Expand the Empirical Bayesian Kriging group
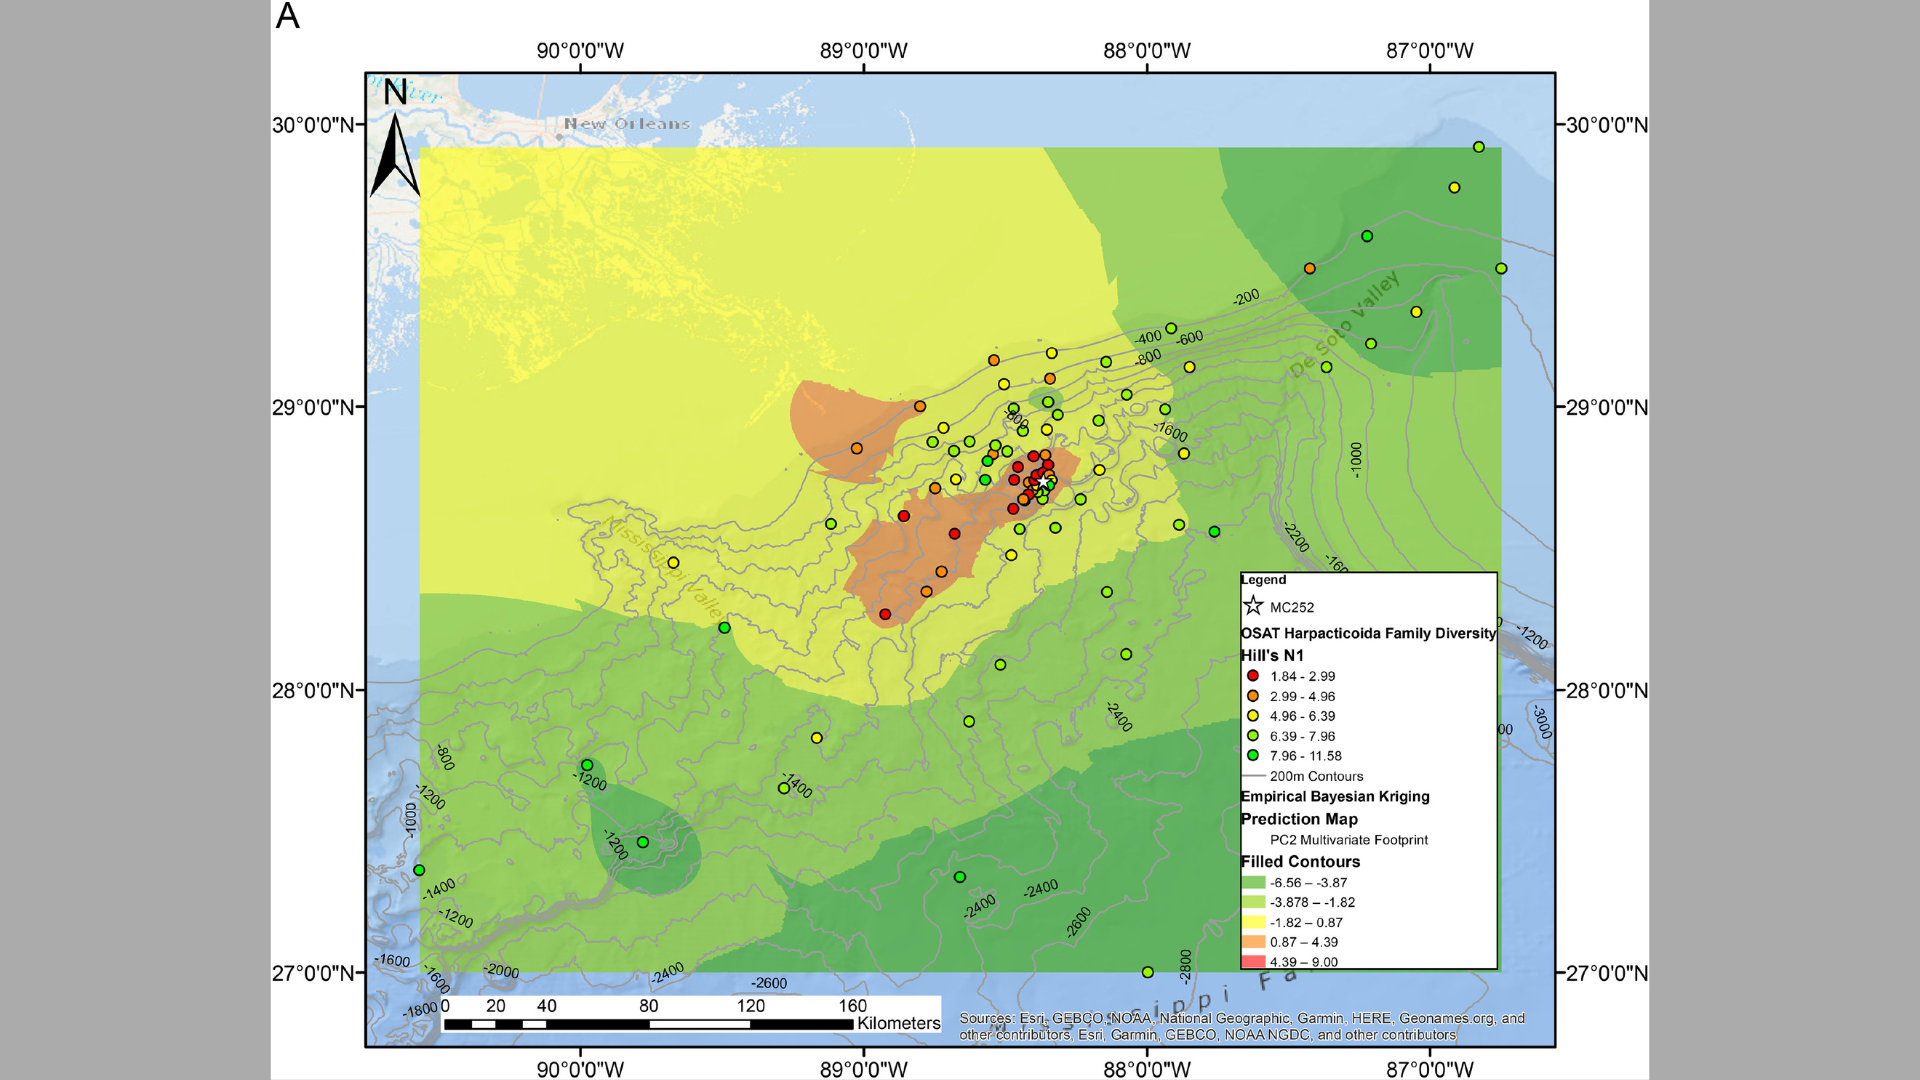 (x=1335, y=796)
